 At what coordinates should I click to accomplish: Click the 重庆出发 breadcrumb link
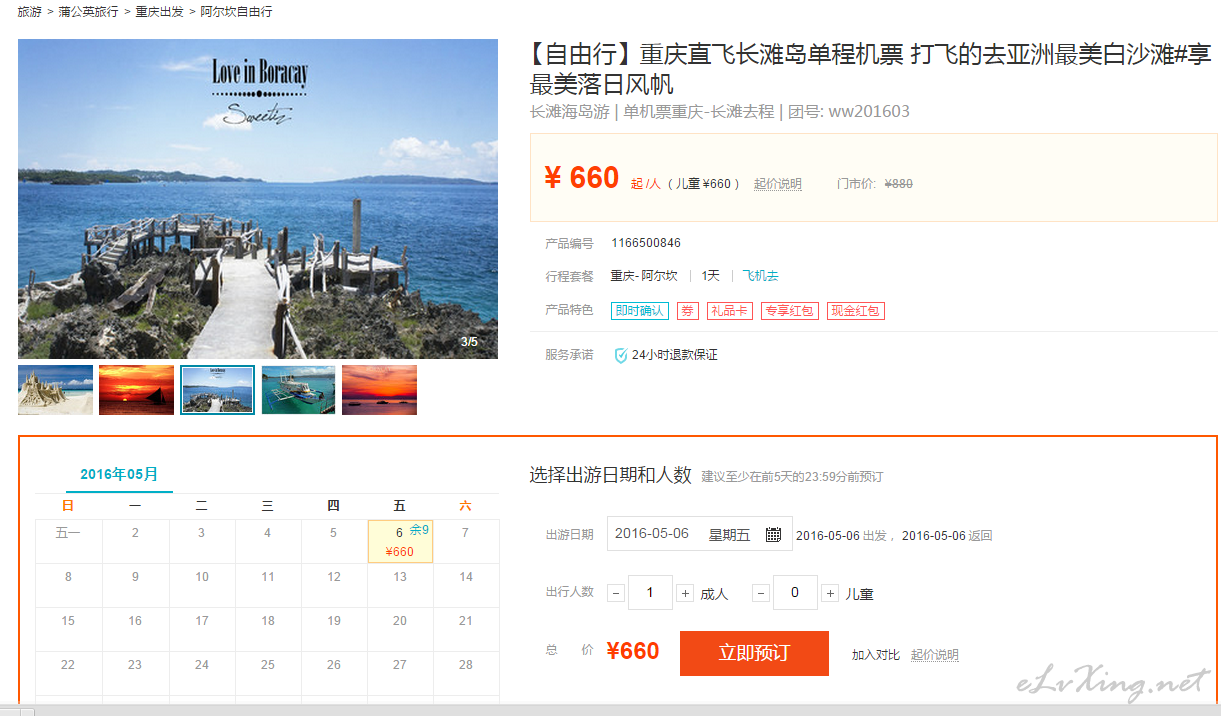(x=159, y=12)
